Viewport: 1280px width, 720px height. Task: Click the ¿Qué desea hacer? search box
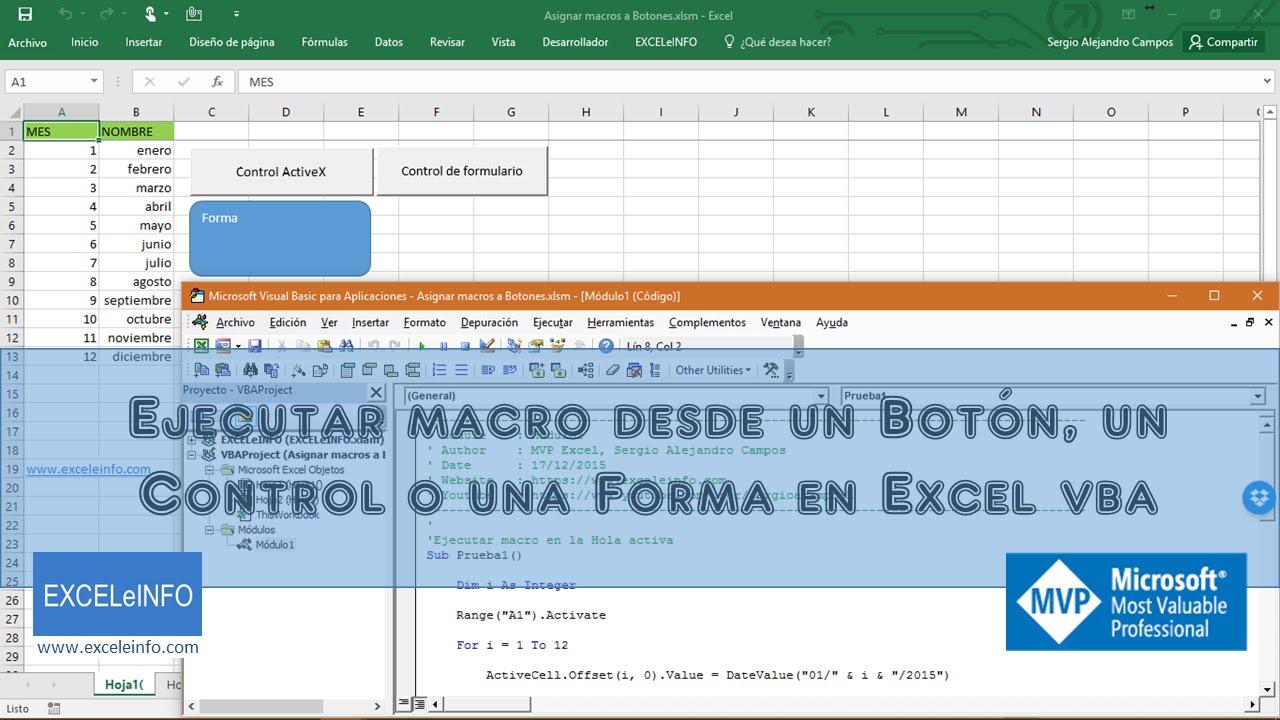(777, 42)
